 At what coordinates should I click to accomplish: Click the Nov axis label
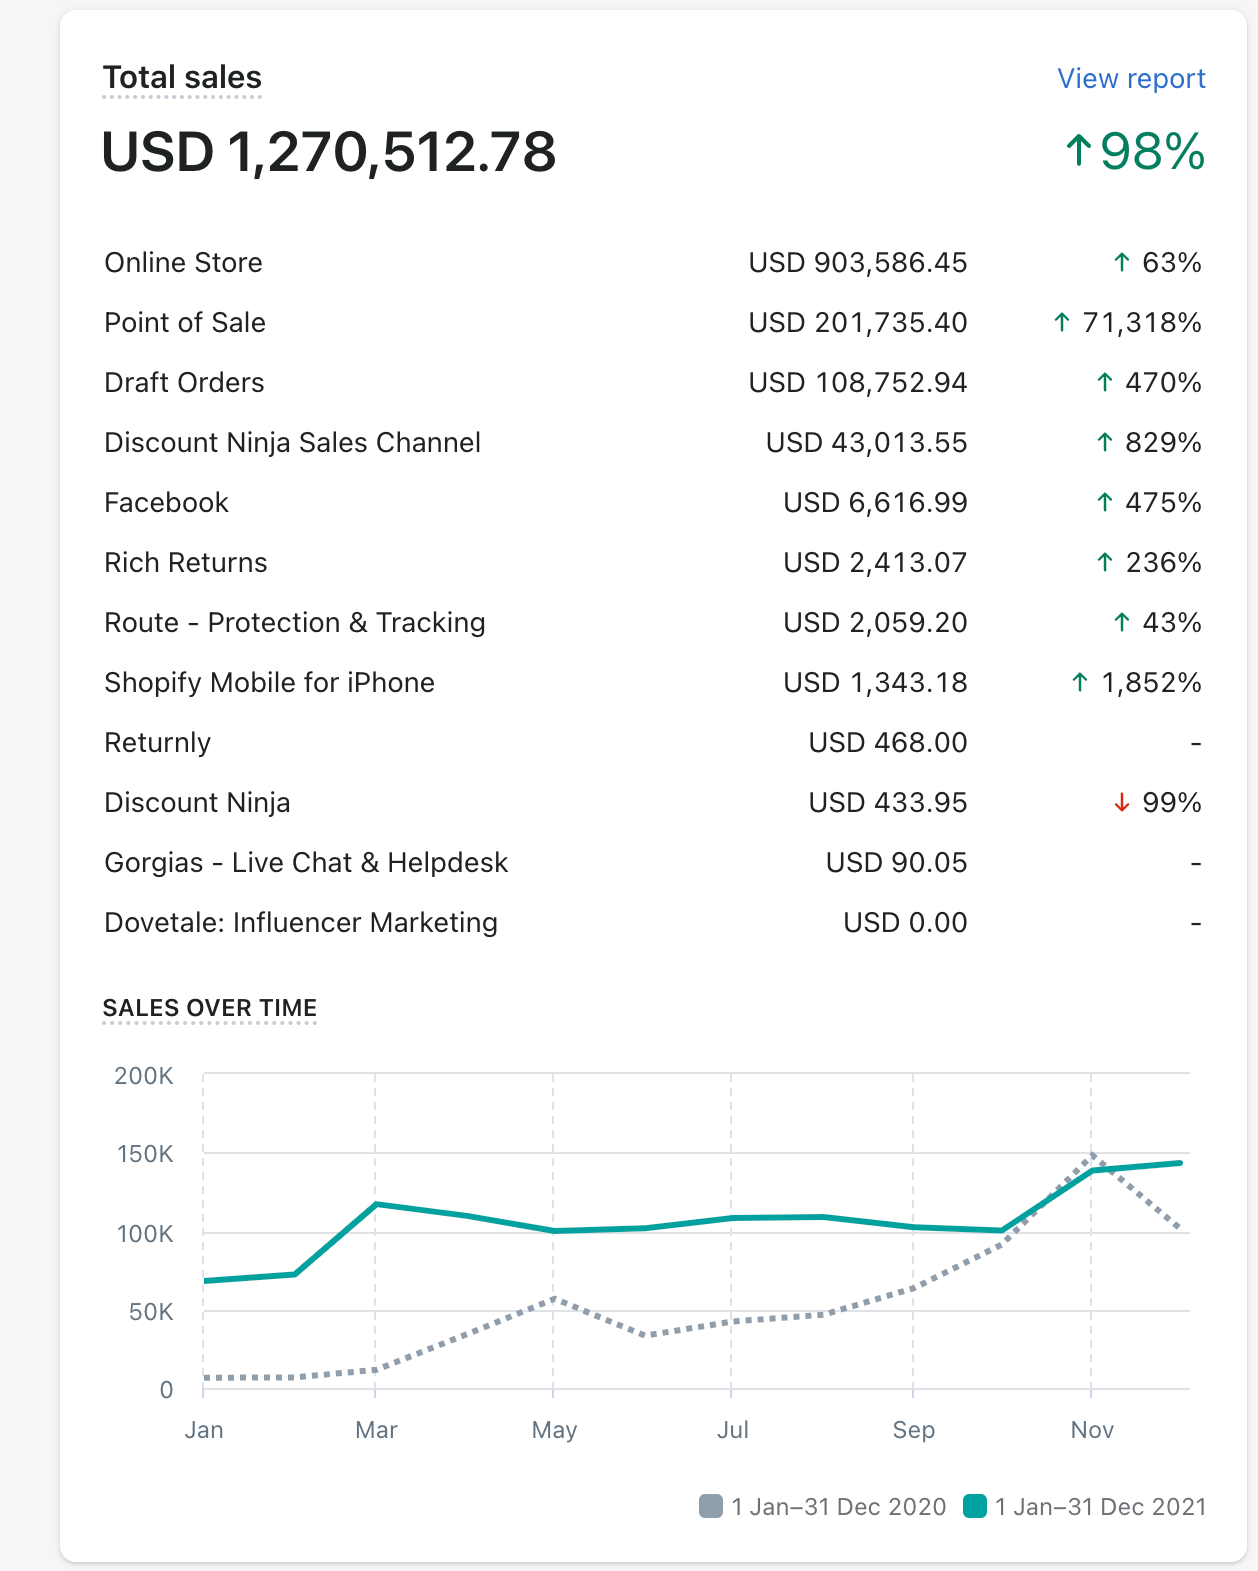[x=1092, y=1430]
